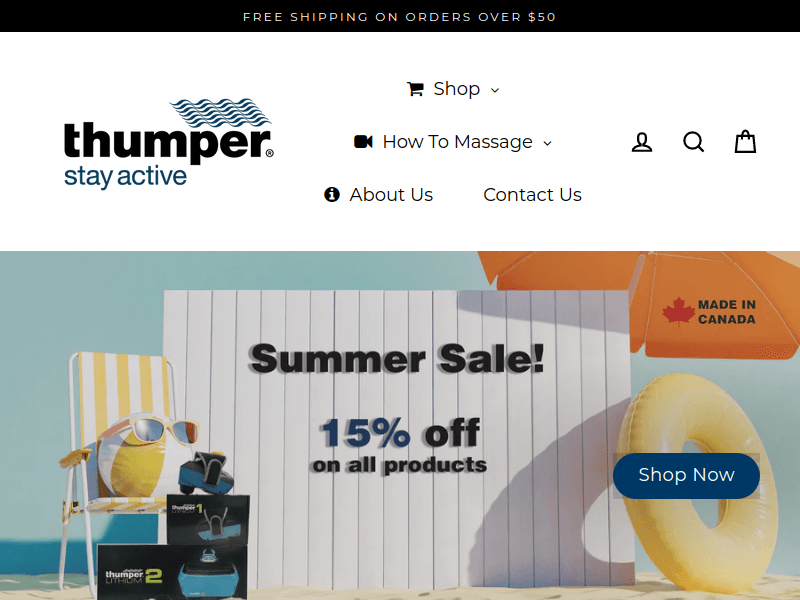Click the Thumper wave logo graphic
Screen dimensions: 800x600
[x=220, y=113]
